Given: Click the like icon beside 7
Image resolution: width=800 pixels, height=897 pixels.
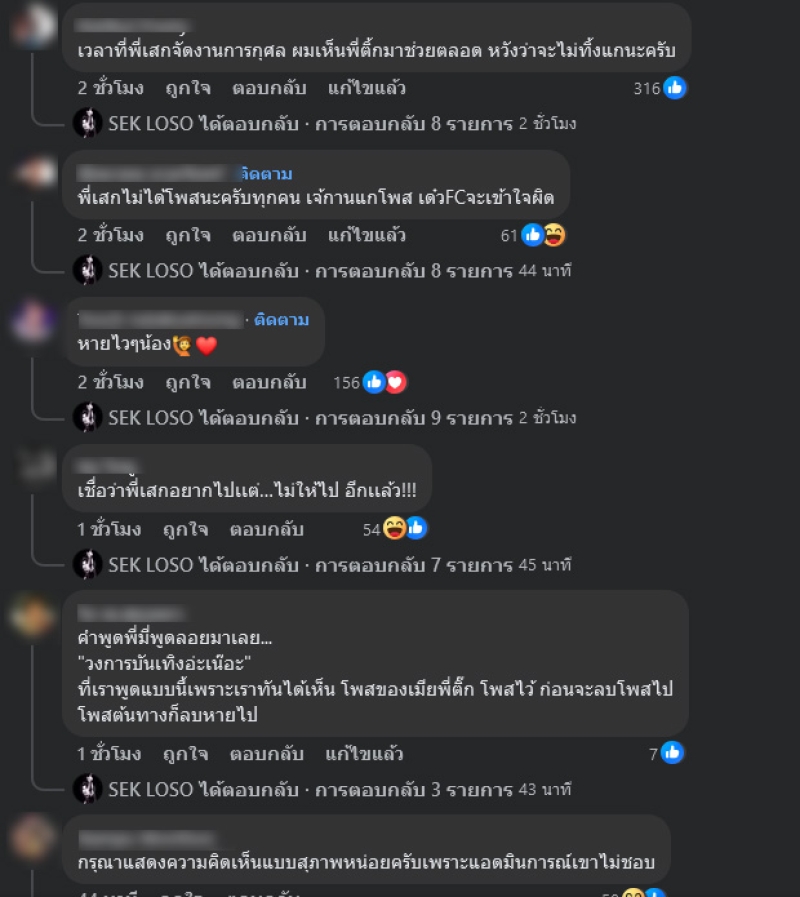Looking at the screenshot, I should [x=672, y=753].
